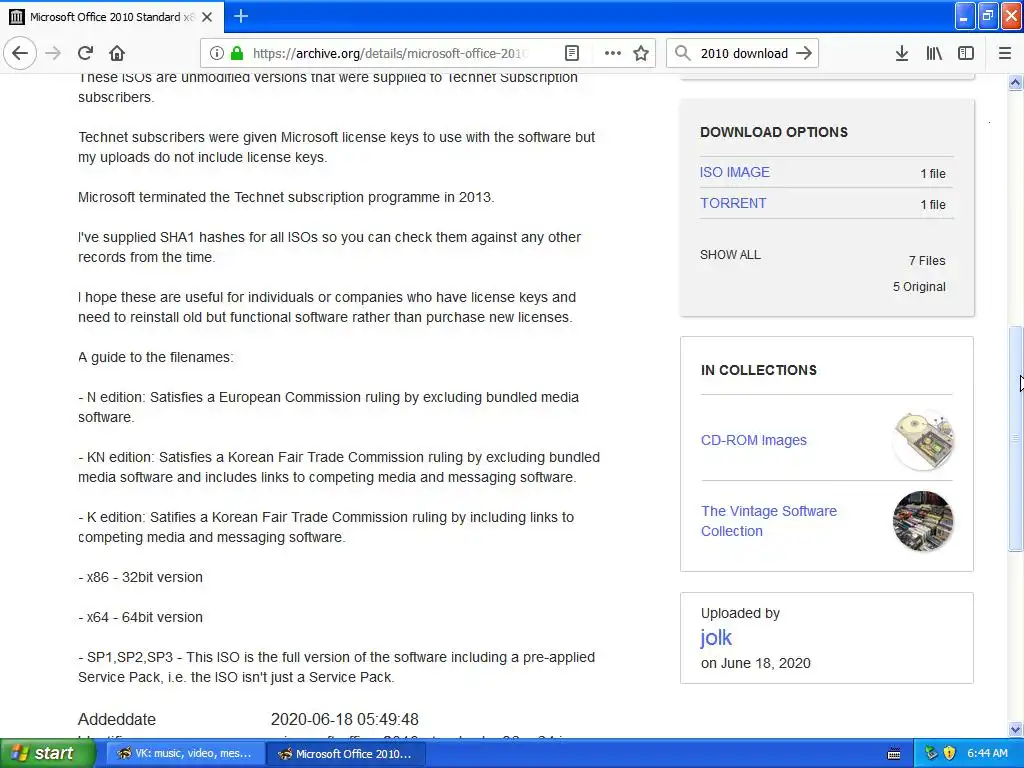The width and height of the screenshot is (1024, 768).
Task: Open the Firefox hamburger menu
Action: point(1005,53)
